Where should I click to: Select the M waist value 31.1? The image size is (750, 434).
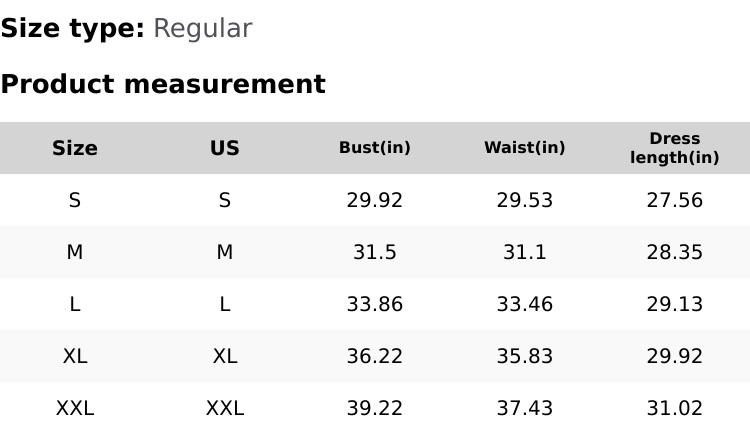click(x=525, y=252)
